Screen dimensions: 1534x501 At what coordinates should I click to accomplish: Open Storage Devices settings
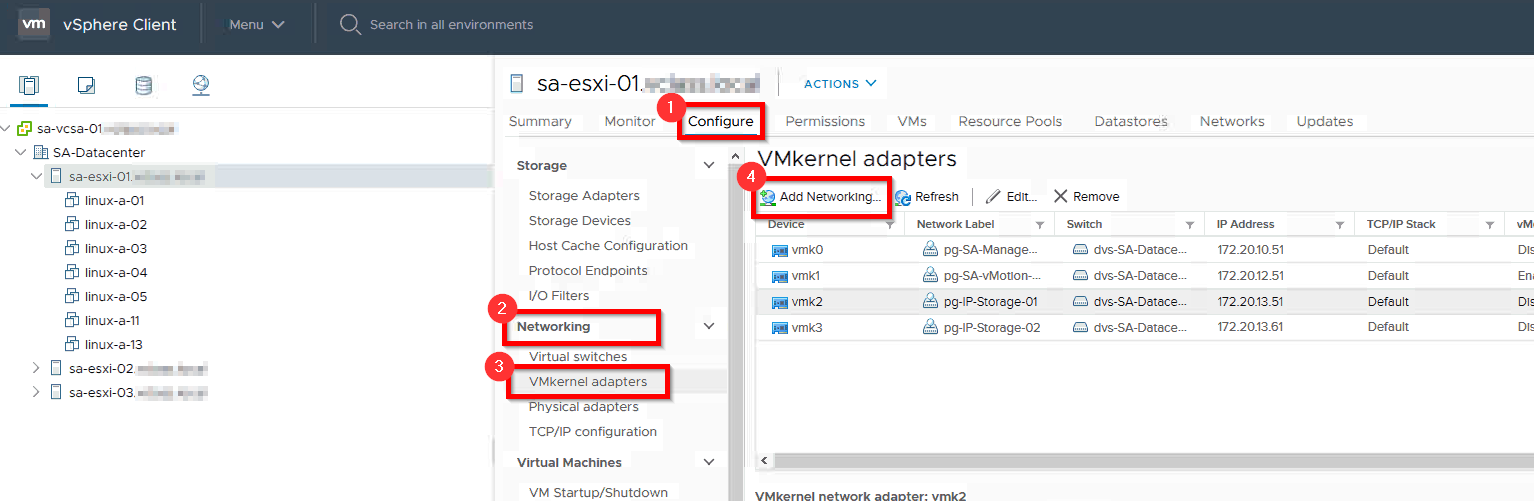click(580, 220)
